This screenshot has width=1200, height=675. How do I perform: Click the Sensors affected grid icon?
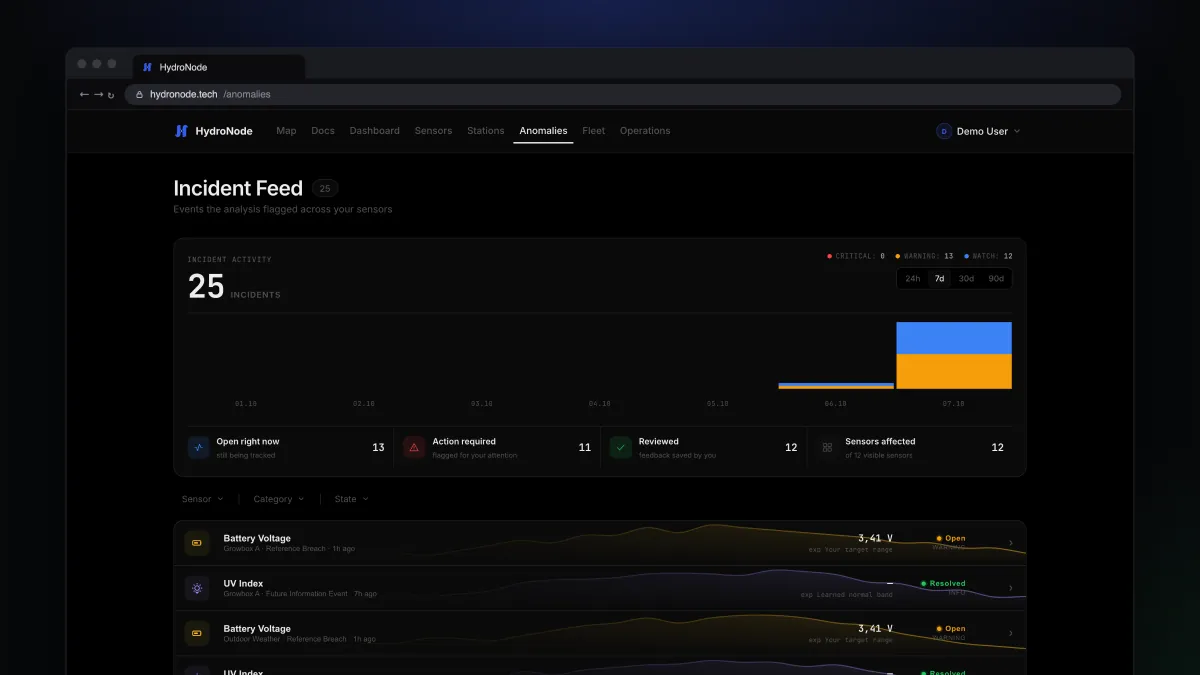tap(827, 447)
